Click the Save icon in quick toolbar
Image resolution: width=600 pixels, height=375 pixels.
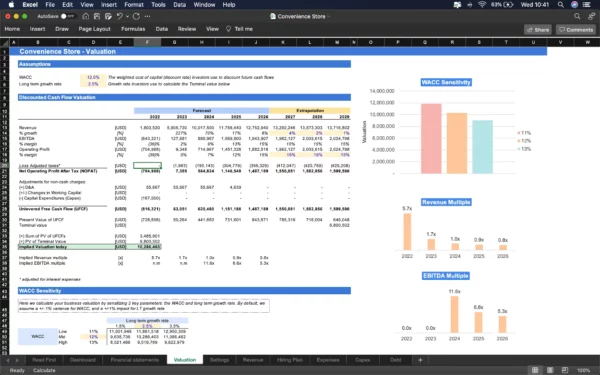[97, 16]
